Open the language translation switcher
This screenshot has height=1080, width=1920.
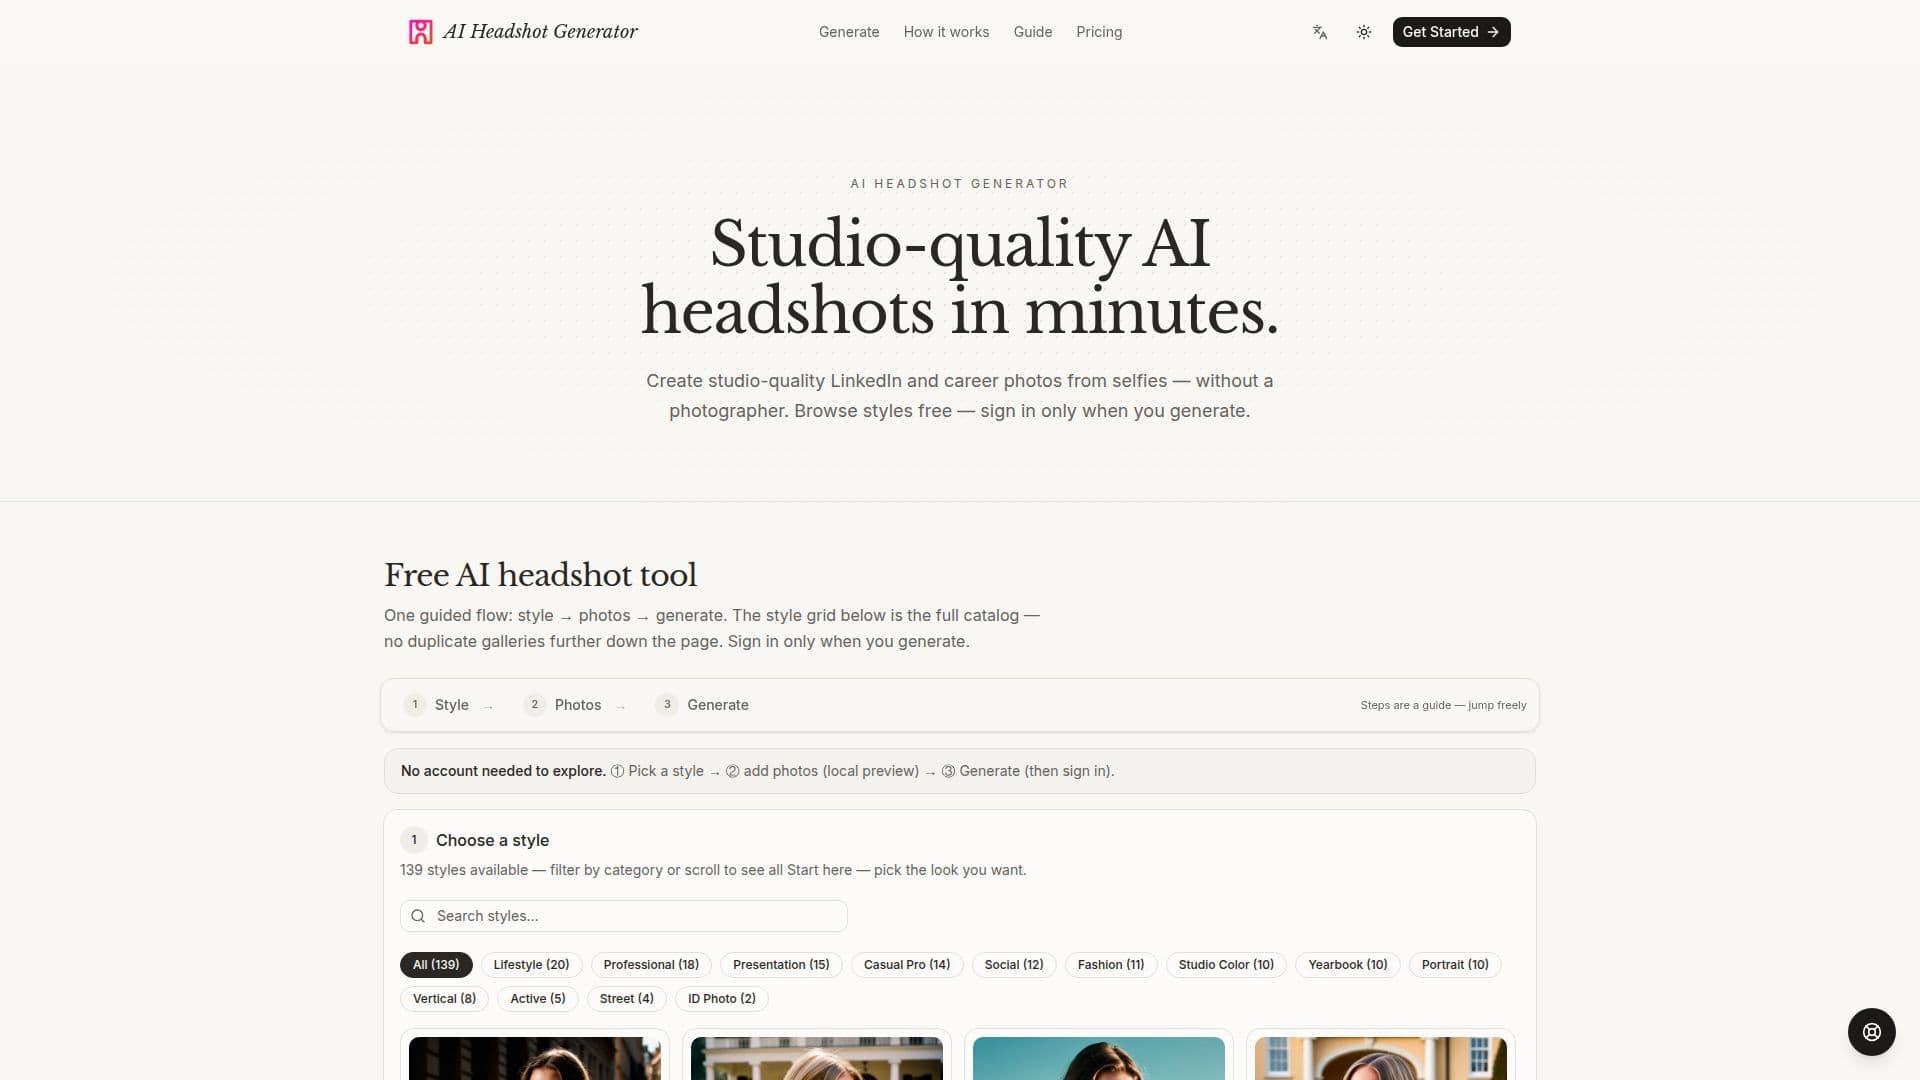click(1320, 32)
